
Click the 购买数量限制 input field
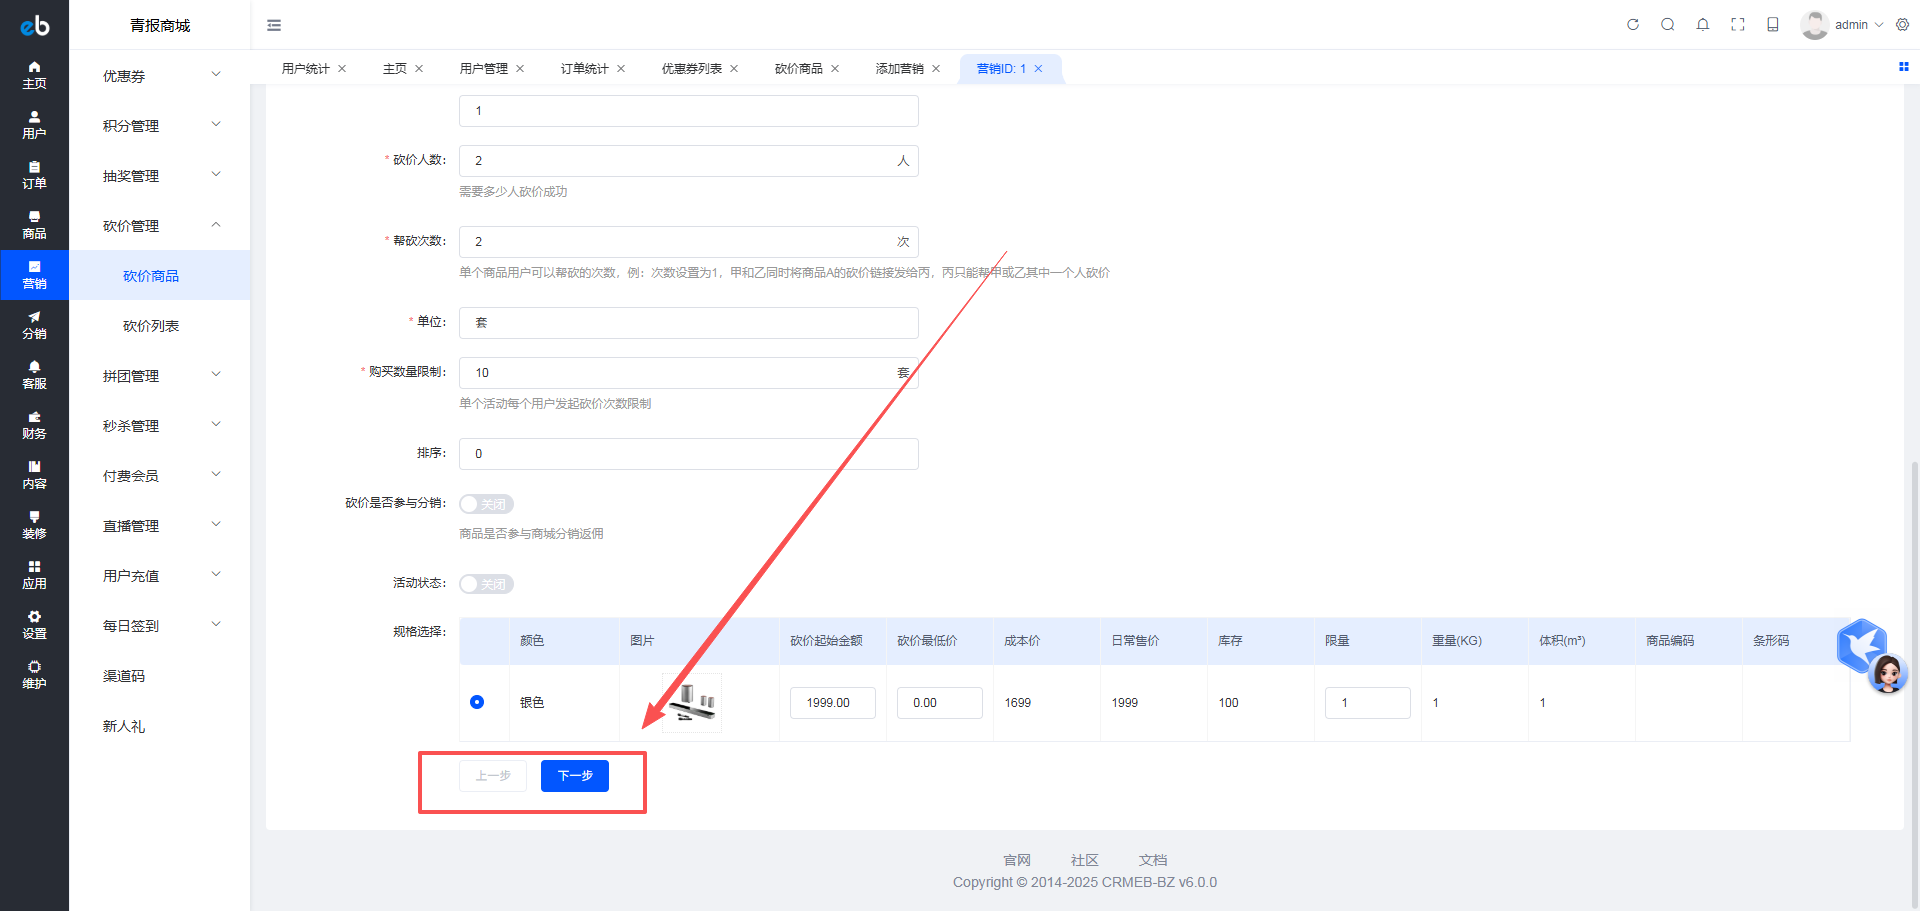coord(689,373)
